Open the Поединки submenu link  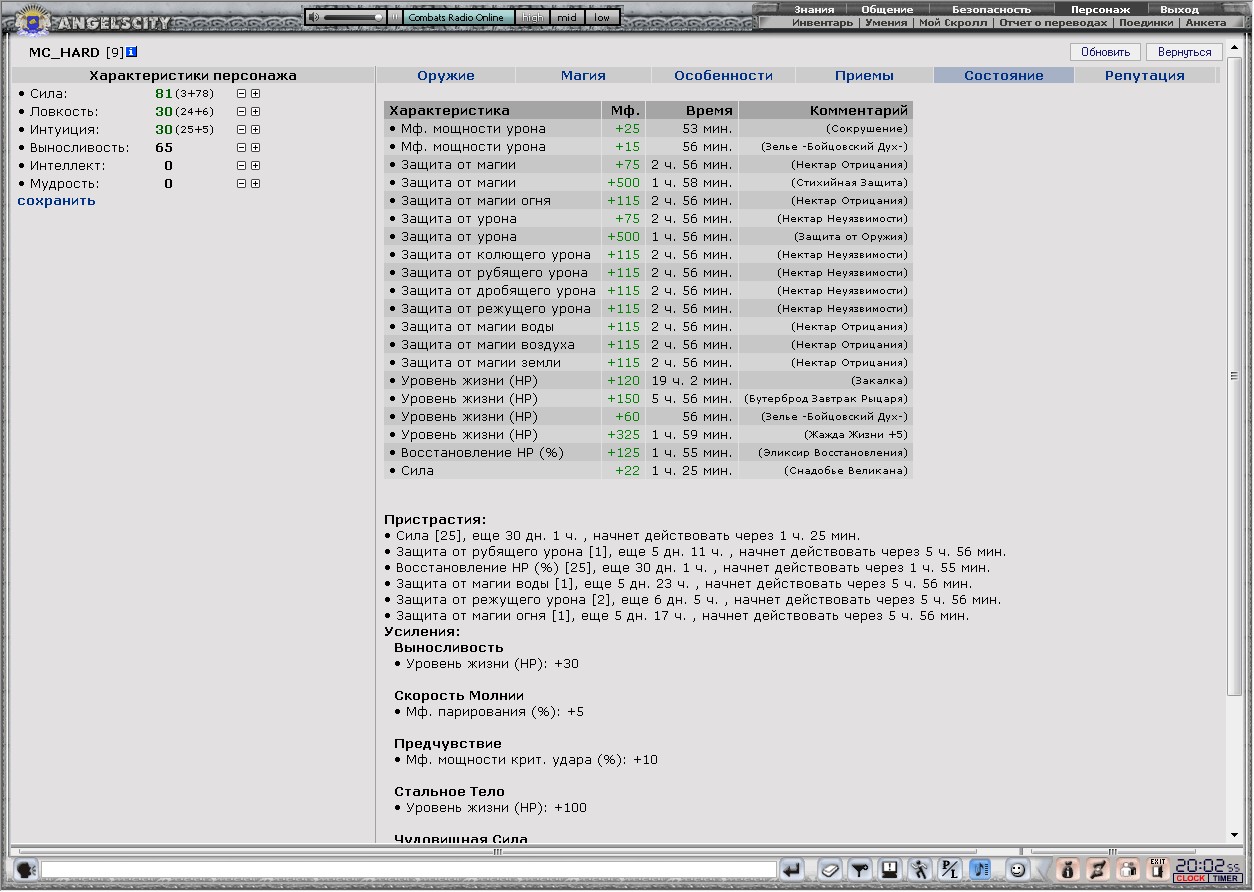(1146, 22)
